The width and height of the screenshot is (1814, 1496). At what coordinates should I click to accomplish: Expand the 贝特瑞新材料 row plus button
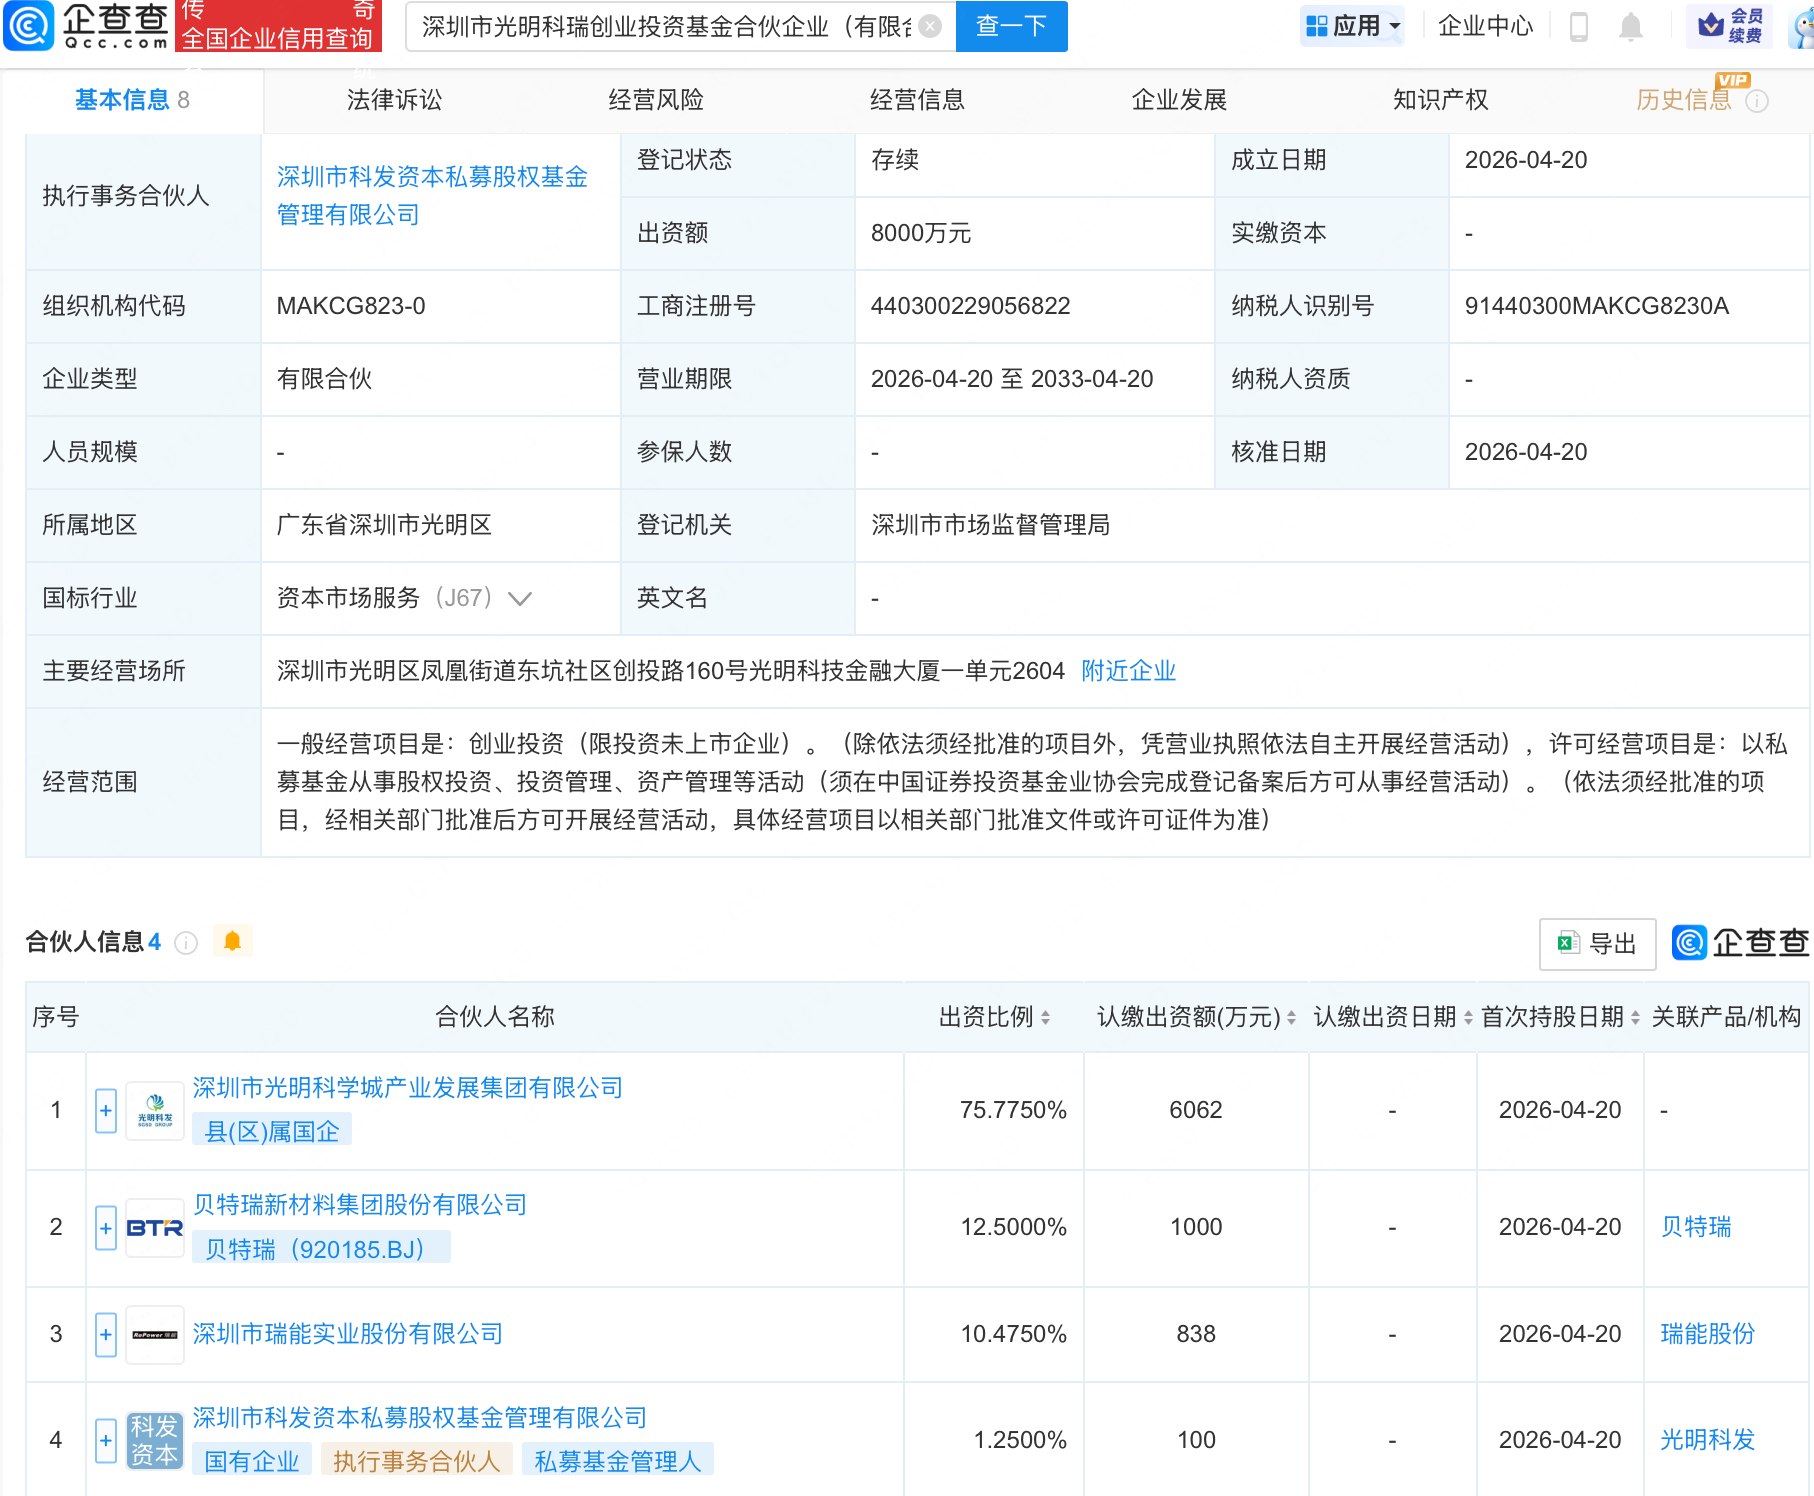(105, 1228)
